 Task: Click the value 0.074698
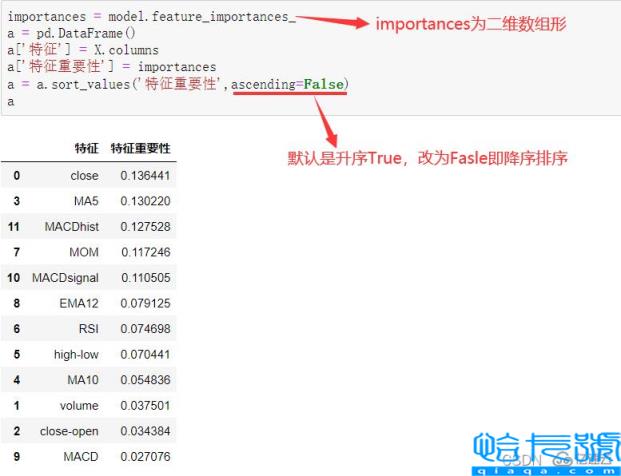click(x=145, y=329)
